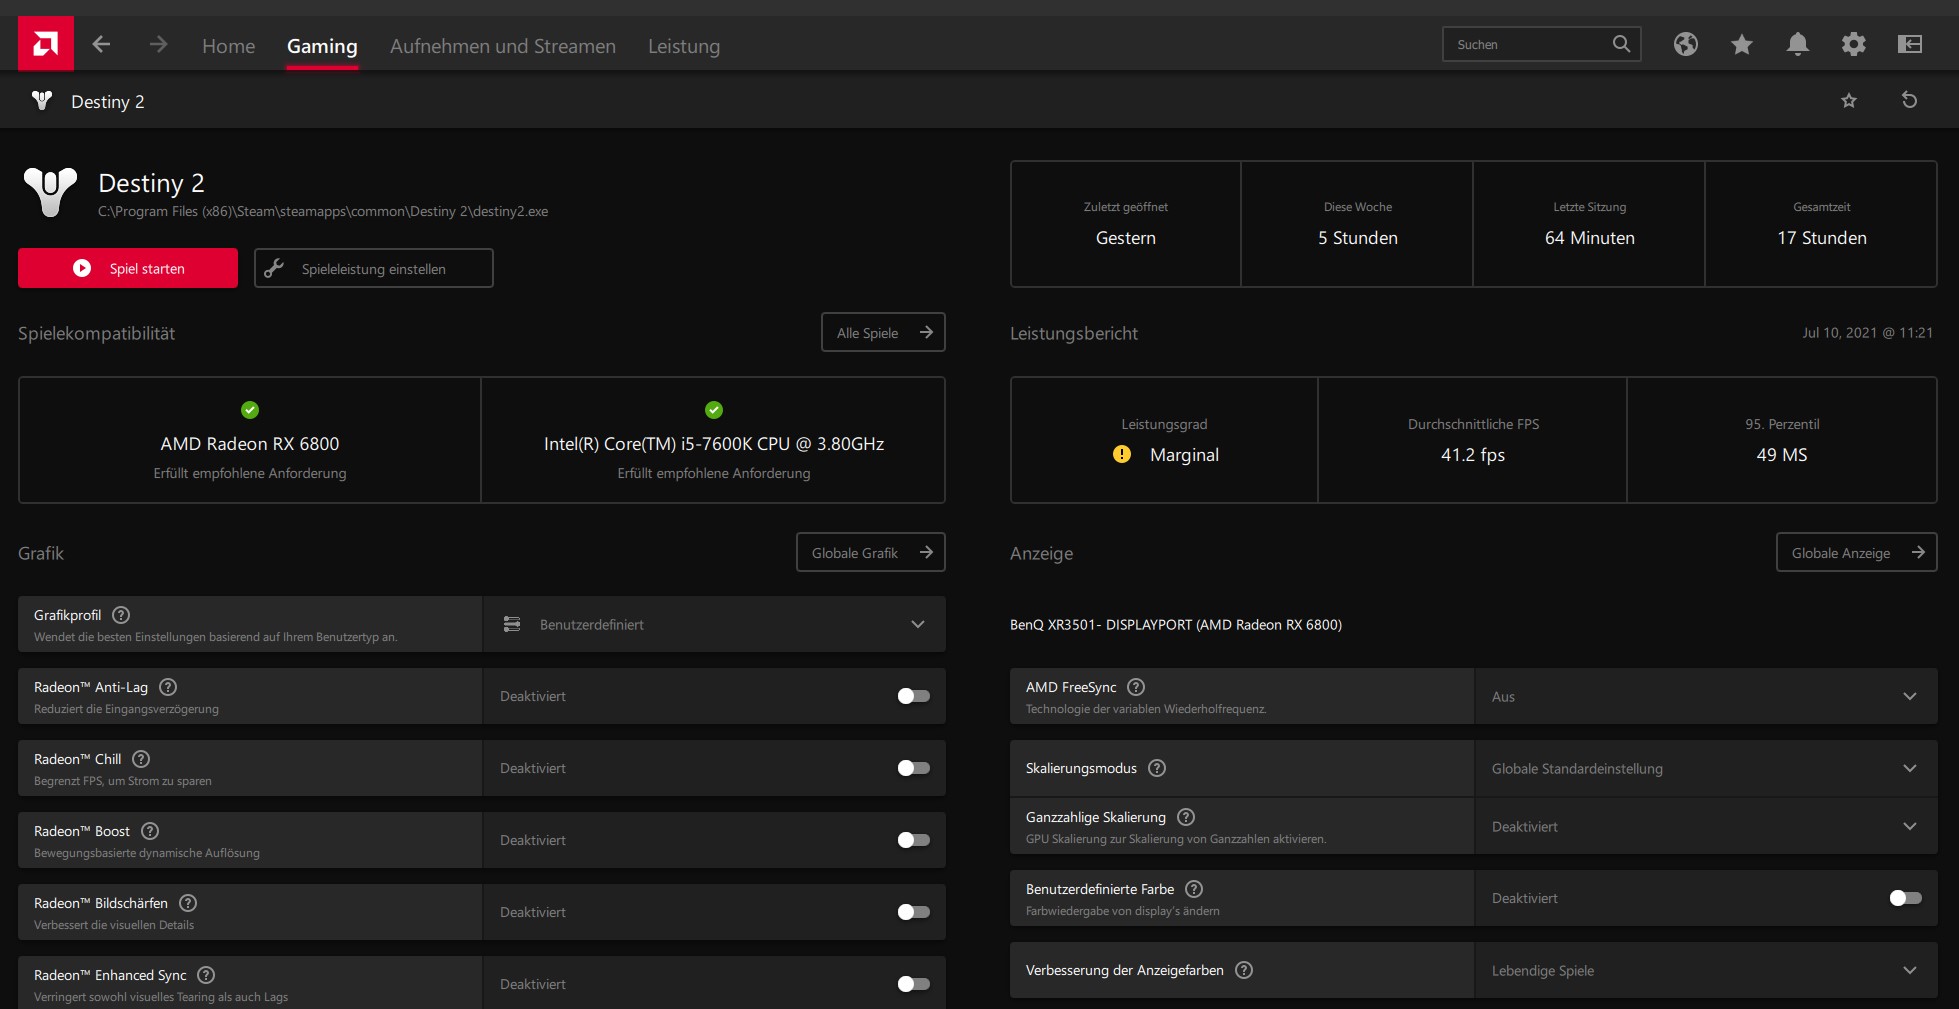Click Diese Woche 5 Stunden stat
Image resolution: width=1959 pixels, height=1009 pixels.
(1358, 224)
